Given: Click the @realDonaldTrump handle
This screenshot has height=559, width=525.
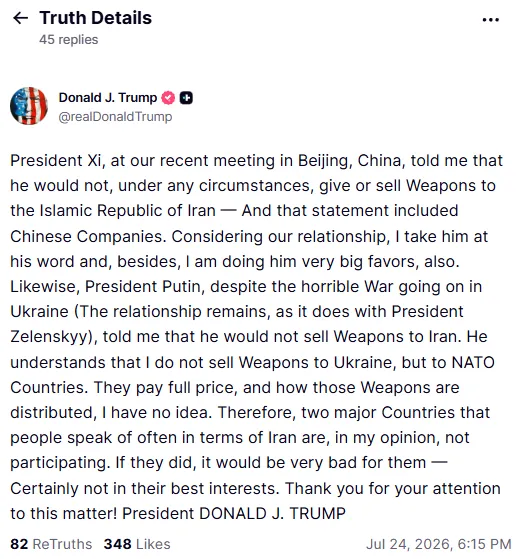Looking at the screenshot, I should click(x=115, y=117).
